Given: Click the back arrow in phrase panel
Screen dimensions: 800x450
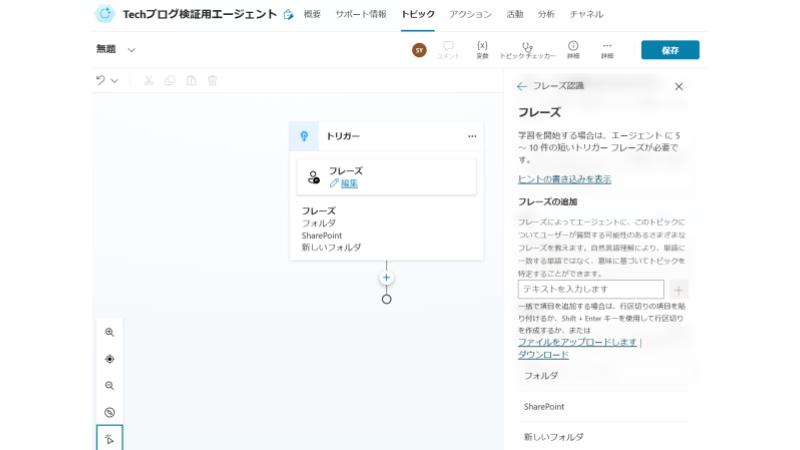Looking at the screenshot, I should pos(521,87).
